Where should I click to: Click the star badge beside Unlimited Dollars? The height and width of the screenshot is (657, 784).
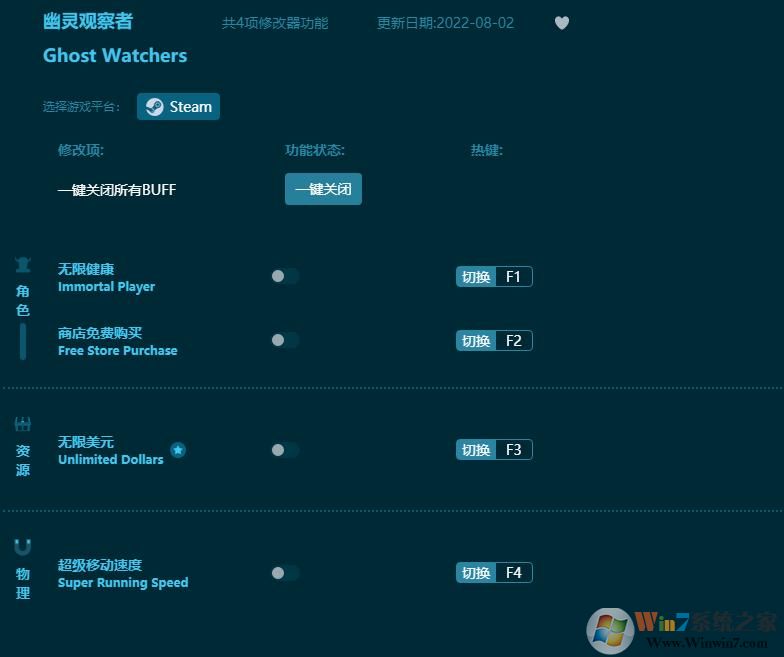click(x=178, y=450)
